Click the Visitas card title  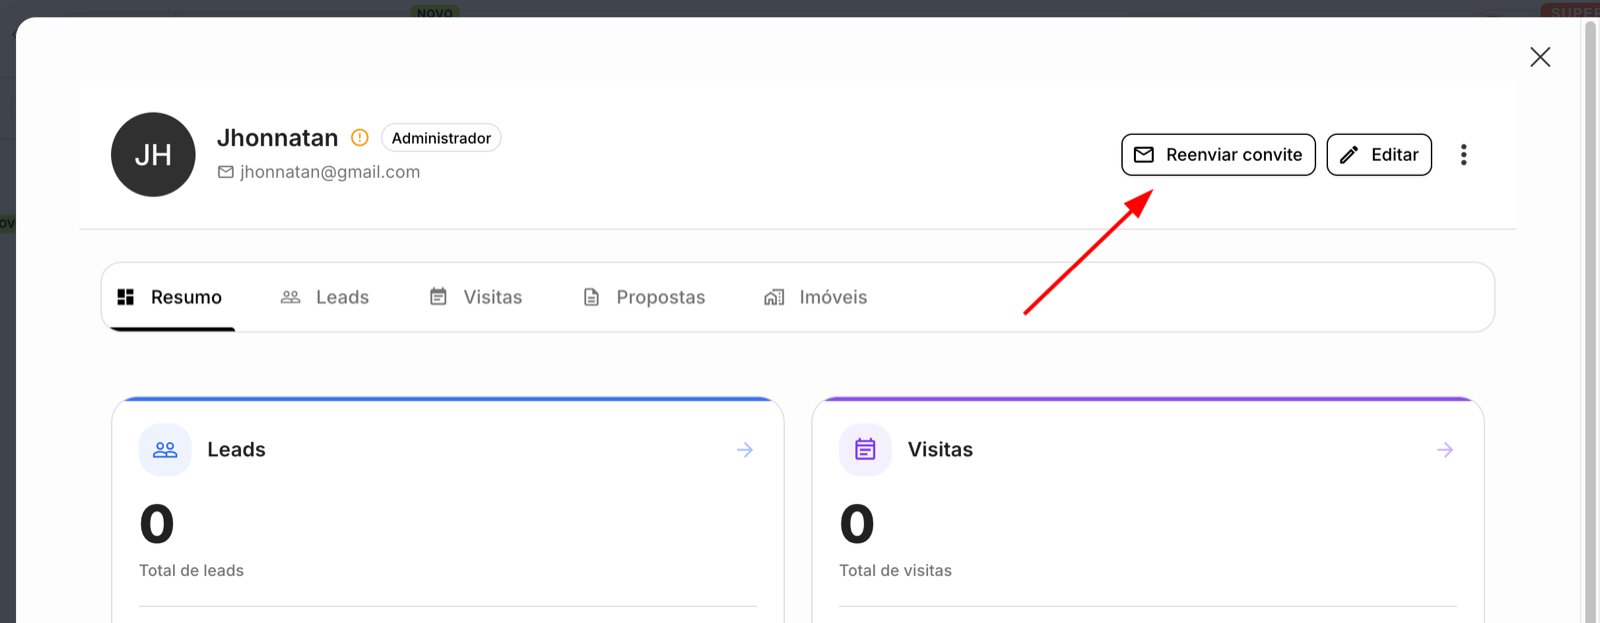pos(940,450)
